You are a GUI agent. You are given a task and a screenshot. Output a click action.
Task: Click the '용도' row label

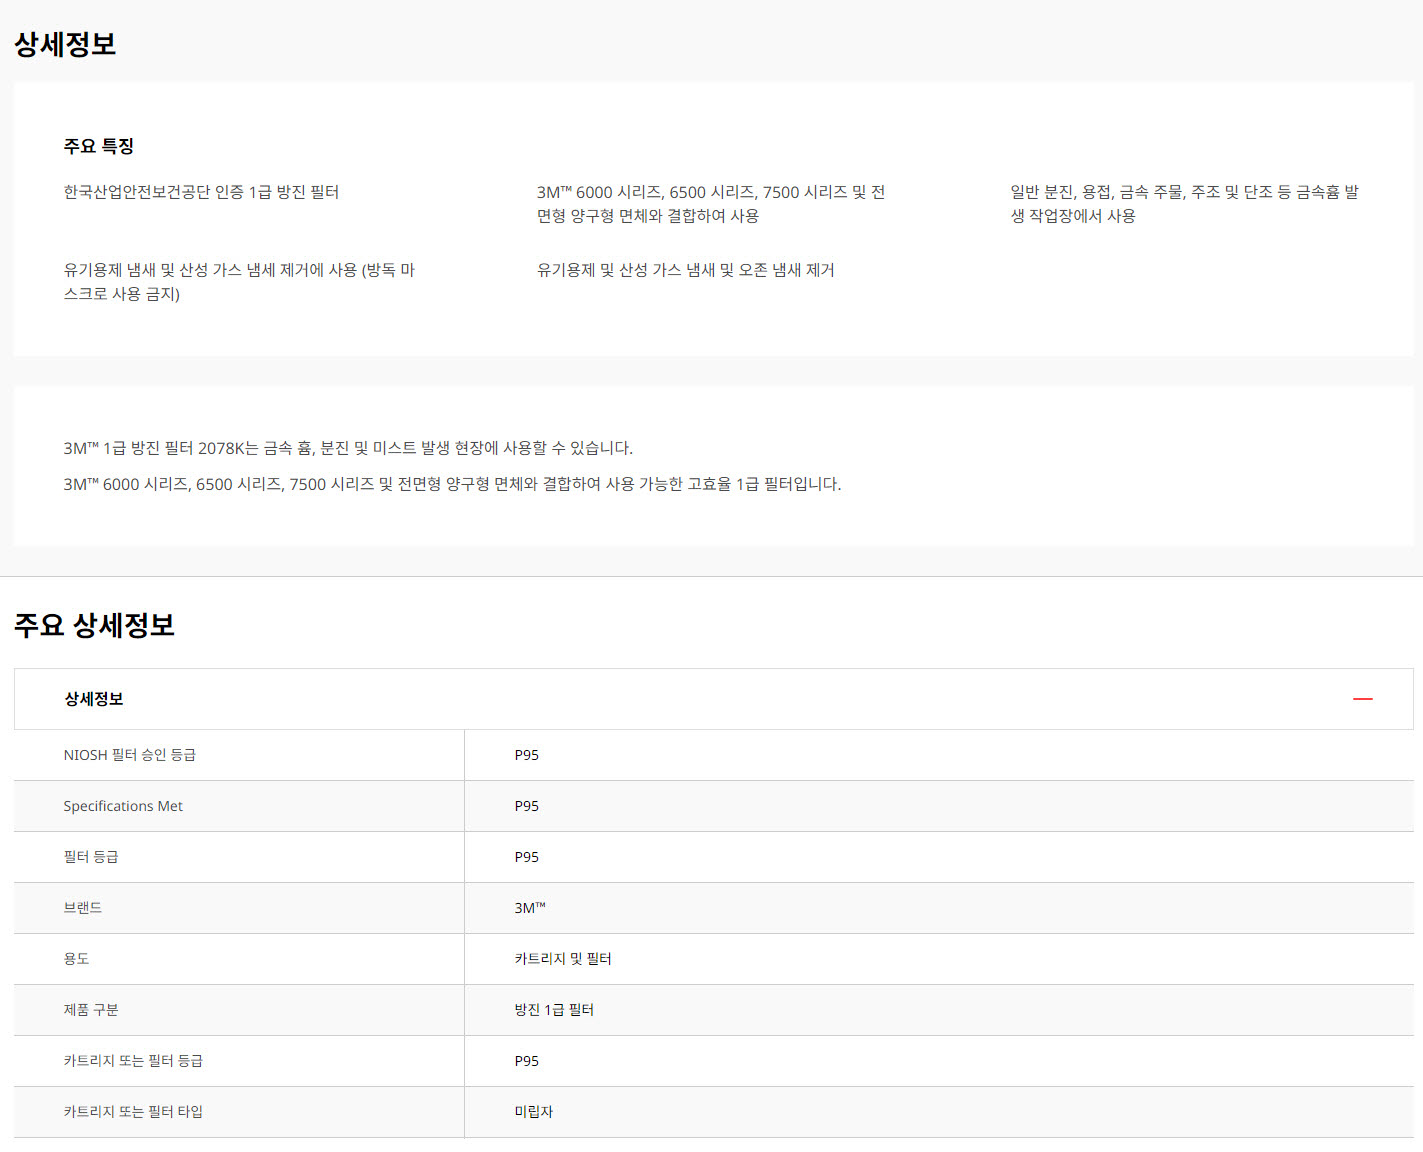[77, 959]
